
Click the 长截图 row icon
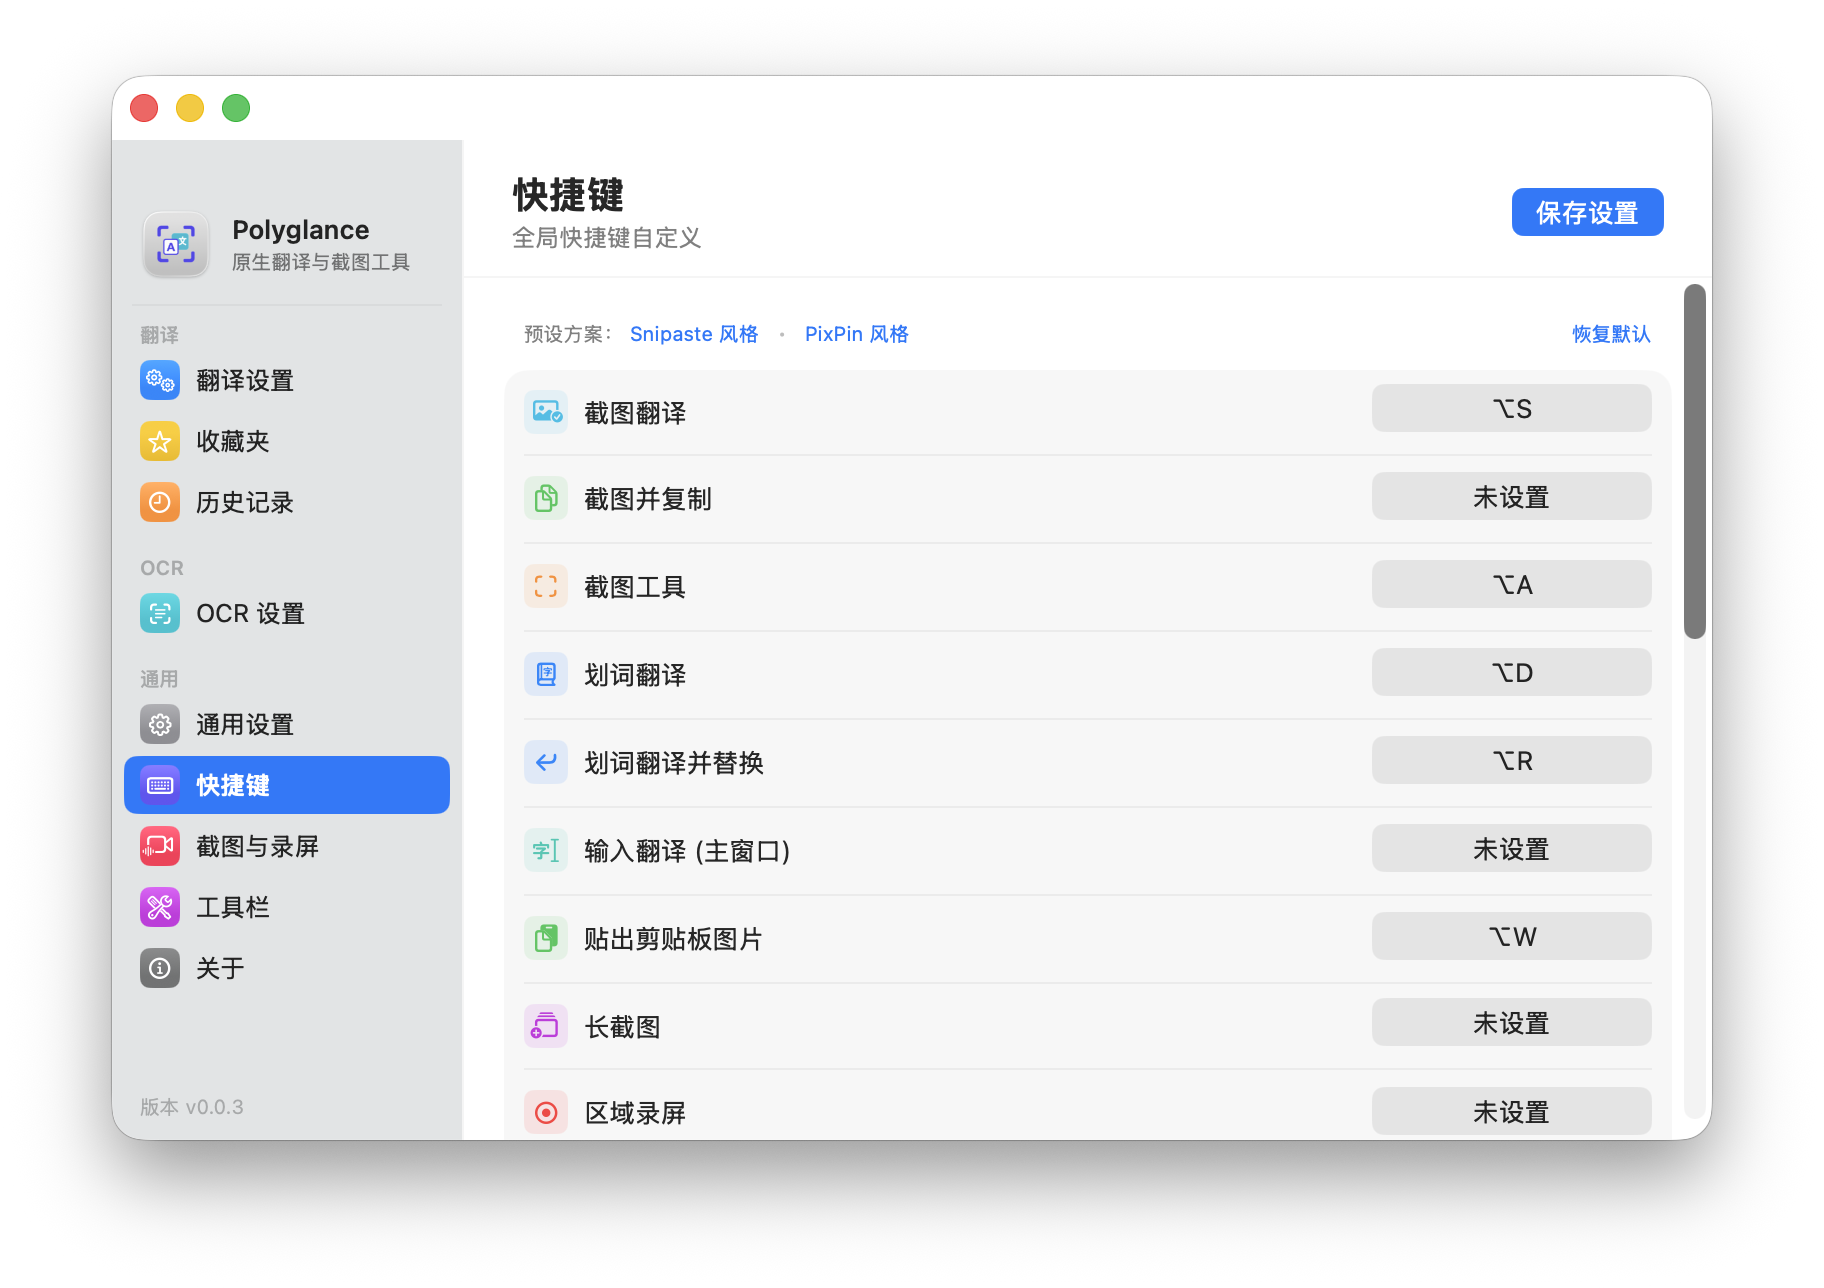(546, 1026)
